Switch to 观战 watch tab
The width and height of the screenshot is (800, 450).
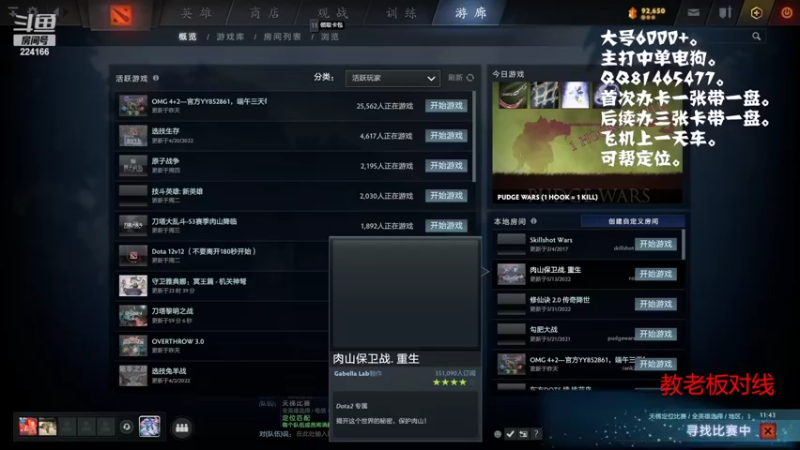point(333,13)
